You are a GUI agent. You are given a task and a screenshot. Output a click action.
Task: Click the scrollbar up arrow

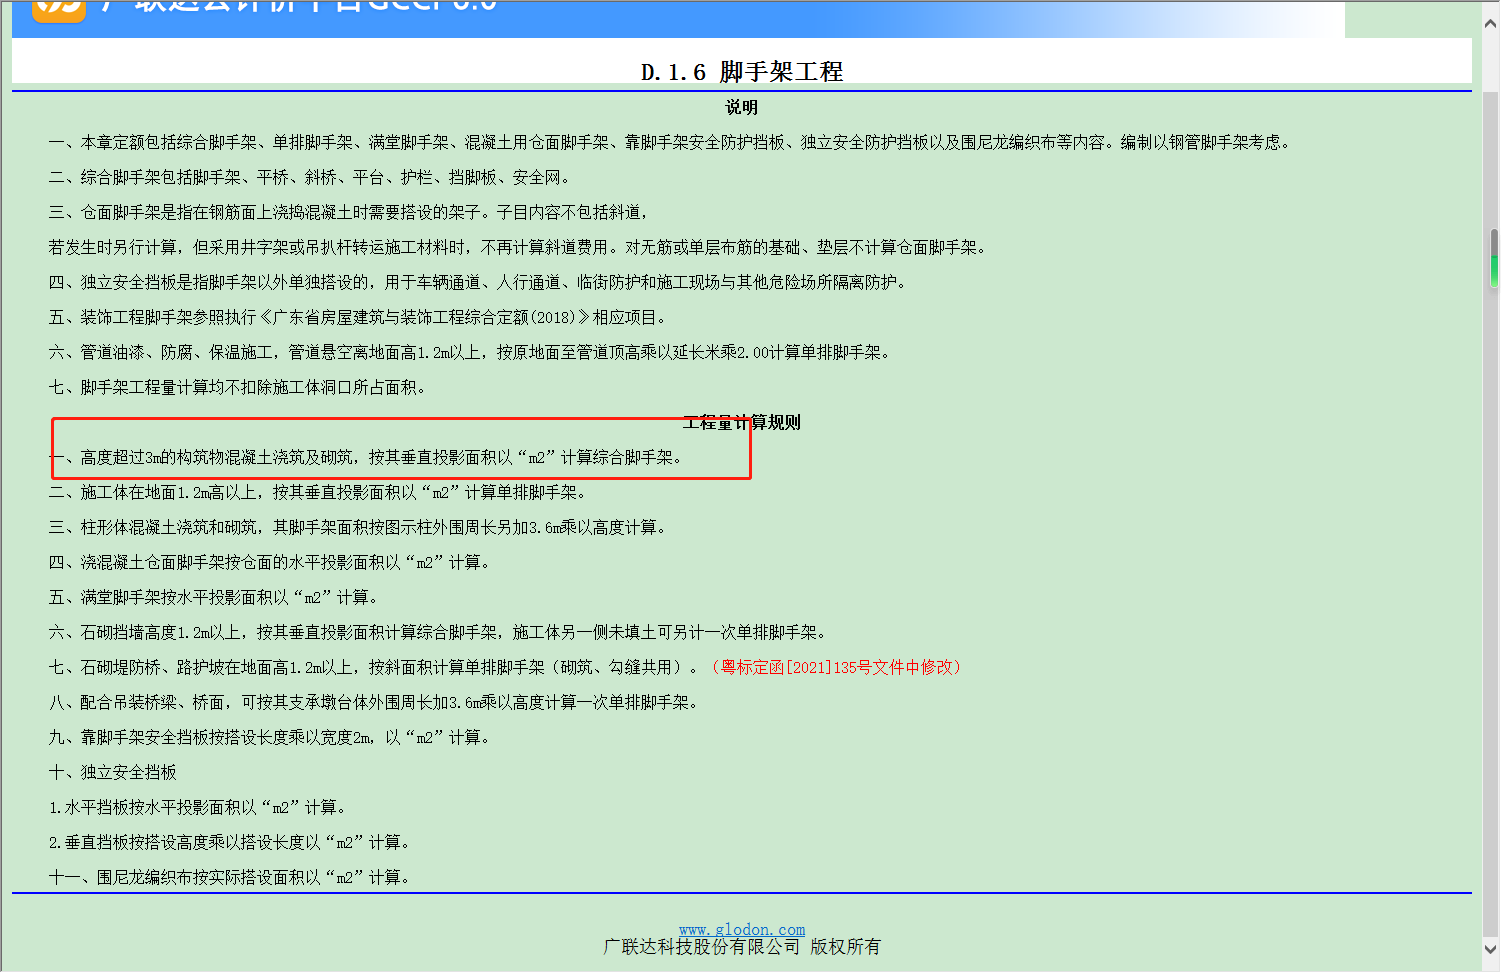(1491, 24)
